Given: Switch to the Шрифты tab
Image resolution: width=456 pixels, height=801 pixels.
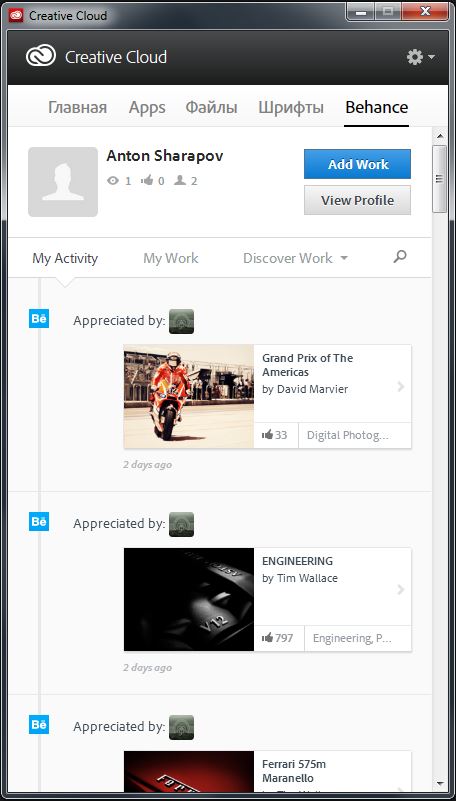Looking at the screenshot, I should click(291, 108).
